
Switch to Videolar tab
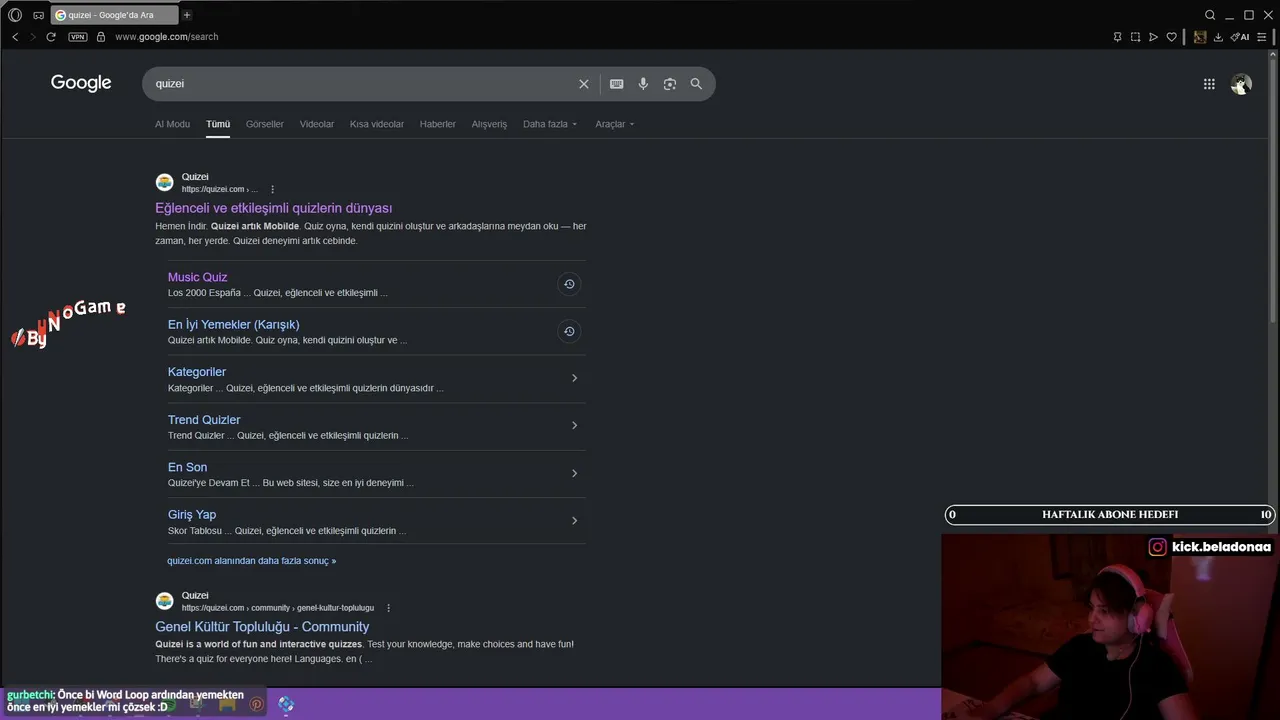(317, 124)
